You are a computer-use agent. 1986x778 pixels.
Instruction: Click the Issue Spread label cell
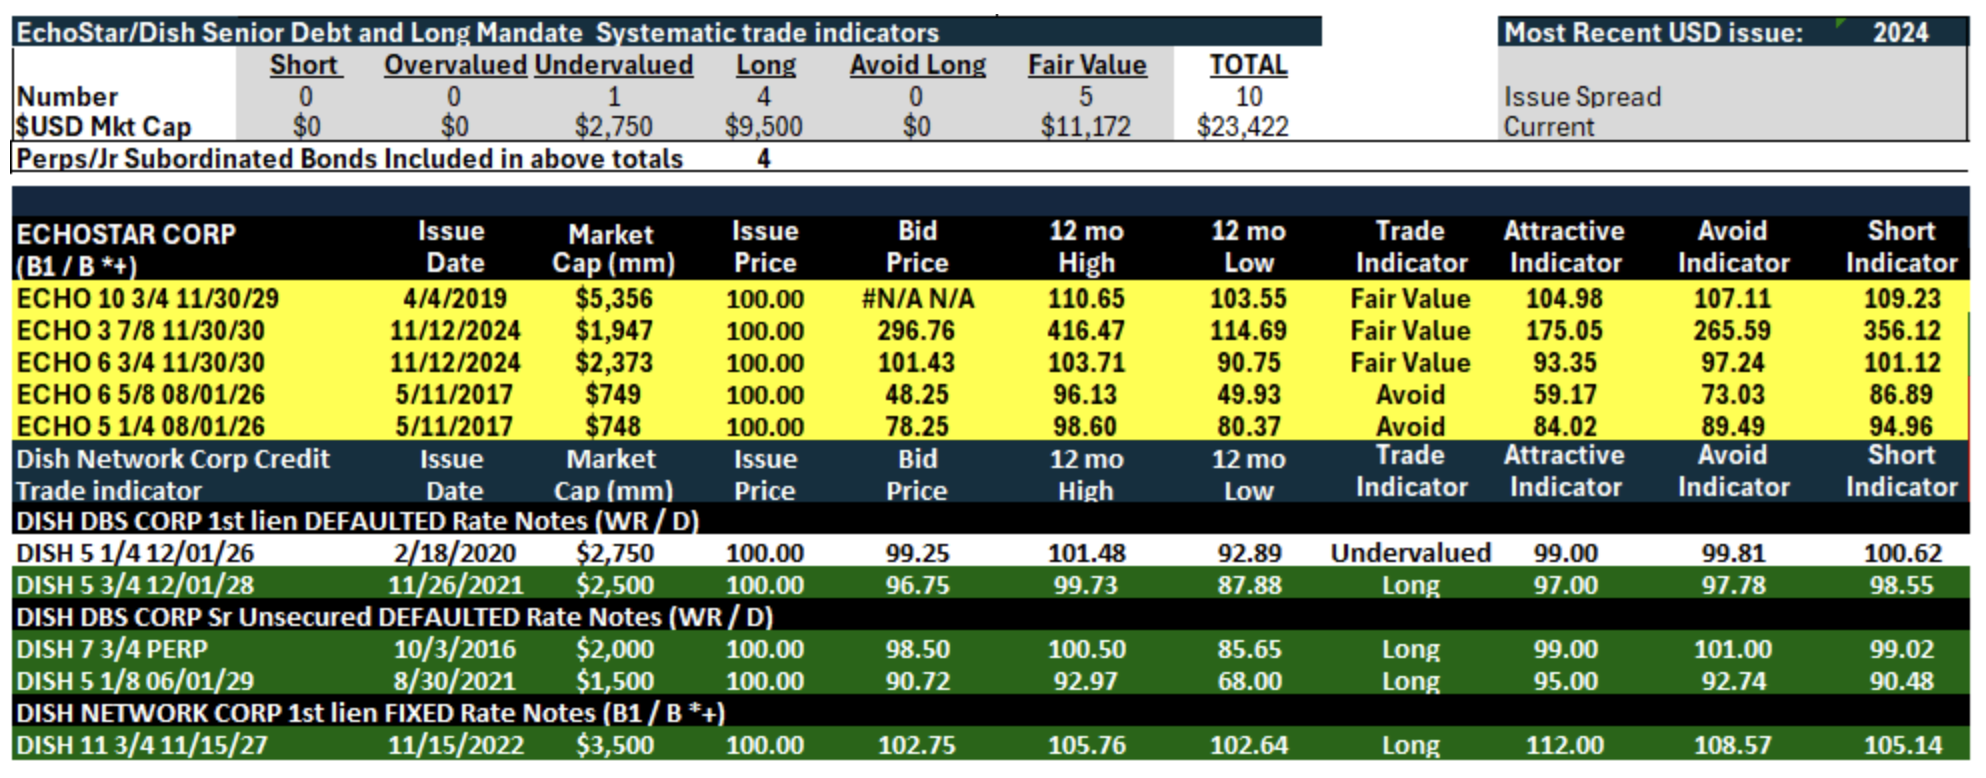coord(1582,97)
